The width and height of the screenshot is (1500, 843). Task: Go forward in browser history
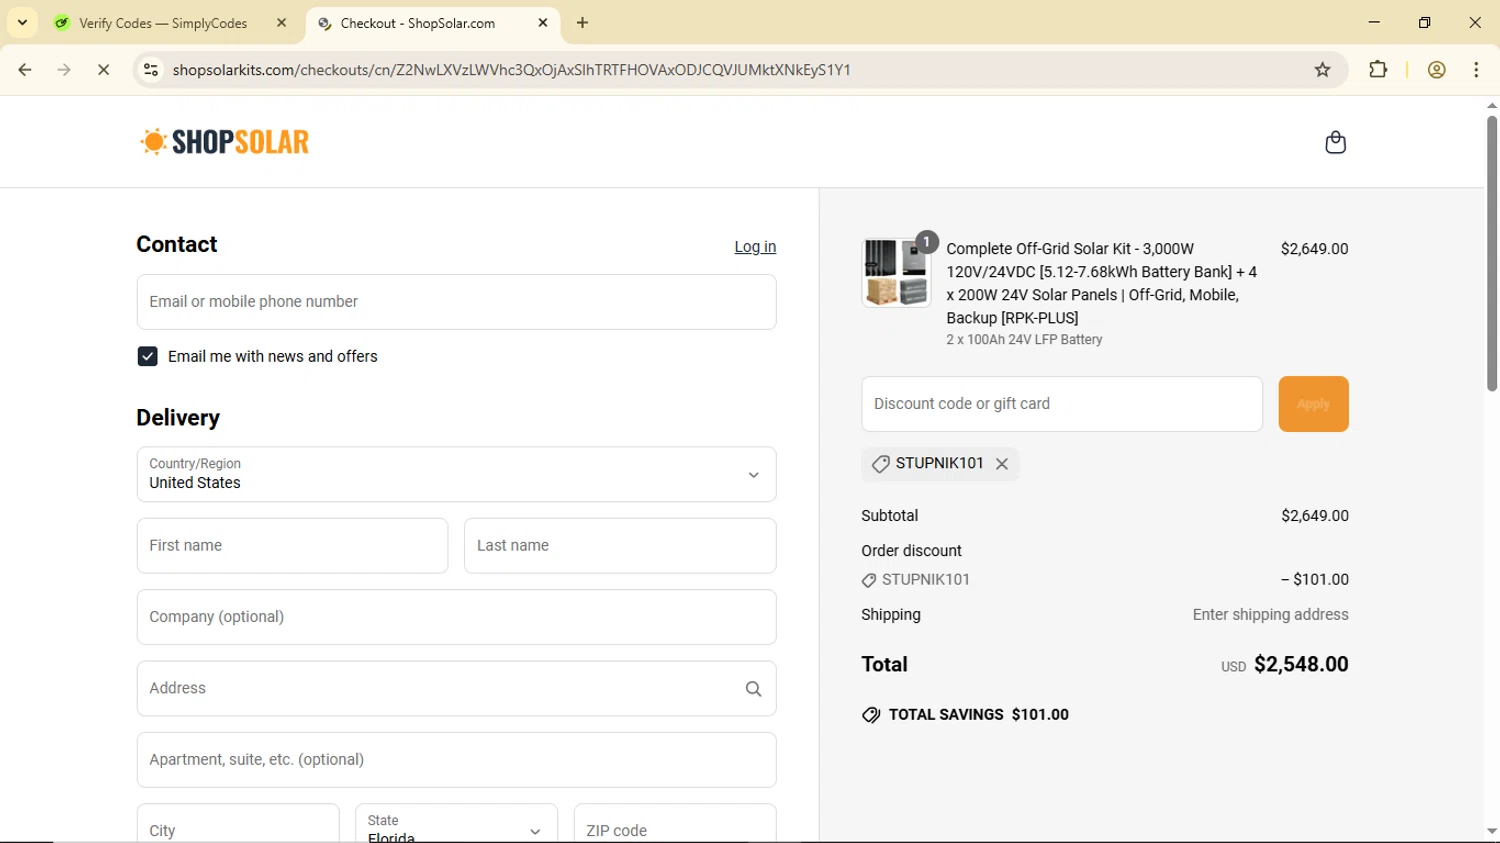tap(64, 70)
